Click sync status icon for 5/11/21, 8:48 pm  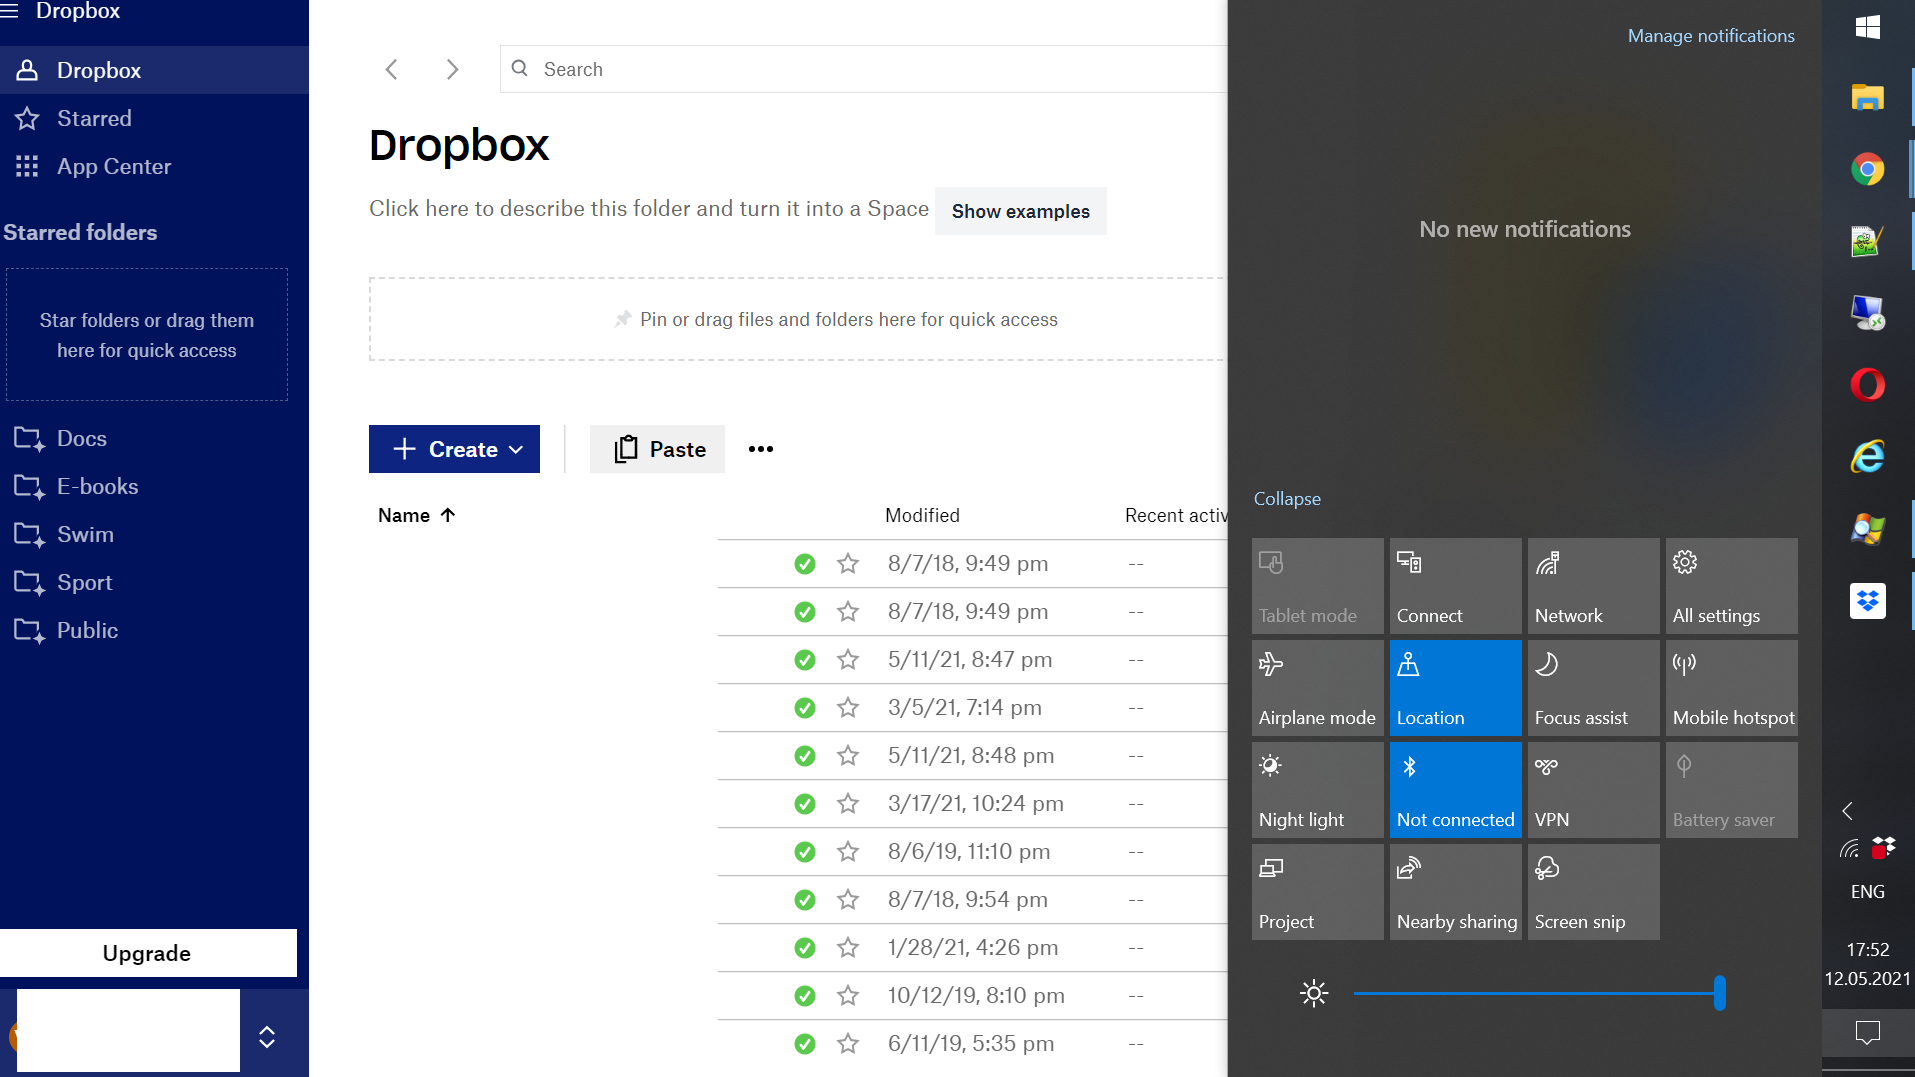coord(805,756)
